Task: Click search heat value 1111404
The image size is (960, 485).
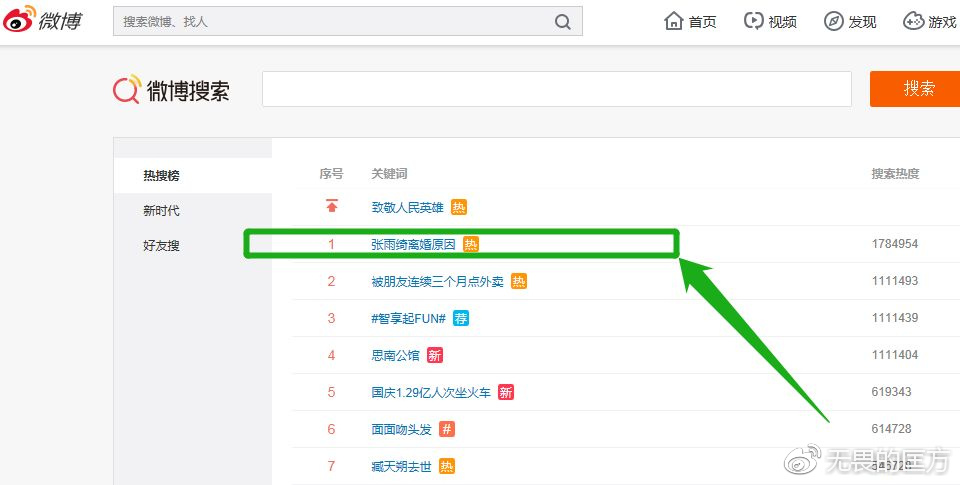Action: pos(894,355)
